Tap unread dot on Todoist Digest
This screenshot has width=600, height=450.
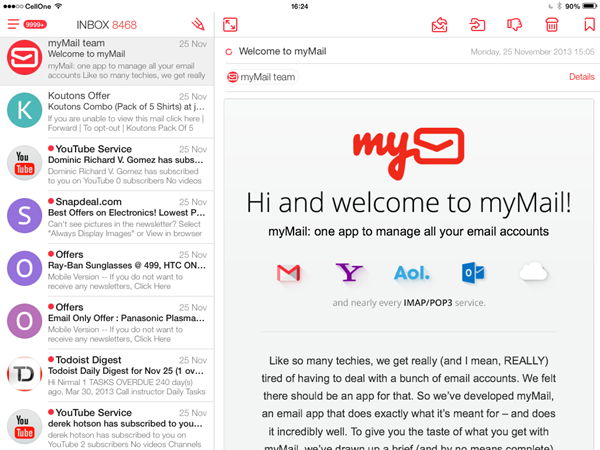[51, 359]
